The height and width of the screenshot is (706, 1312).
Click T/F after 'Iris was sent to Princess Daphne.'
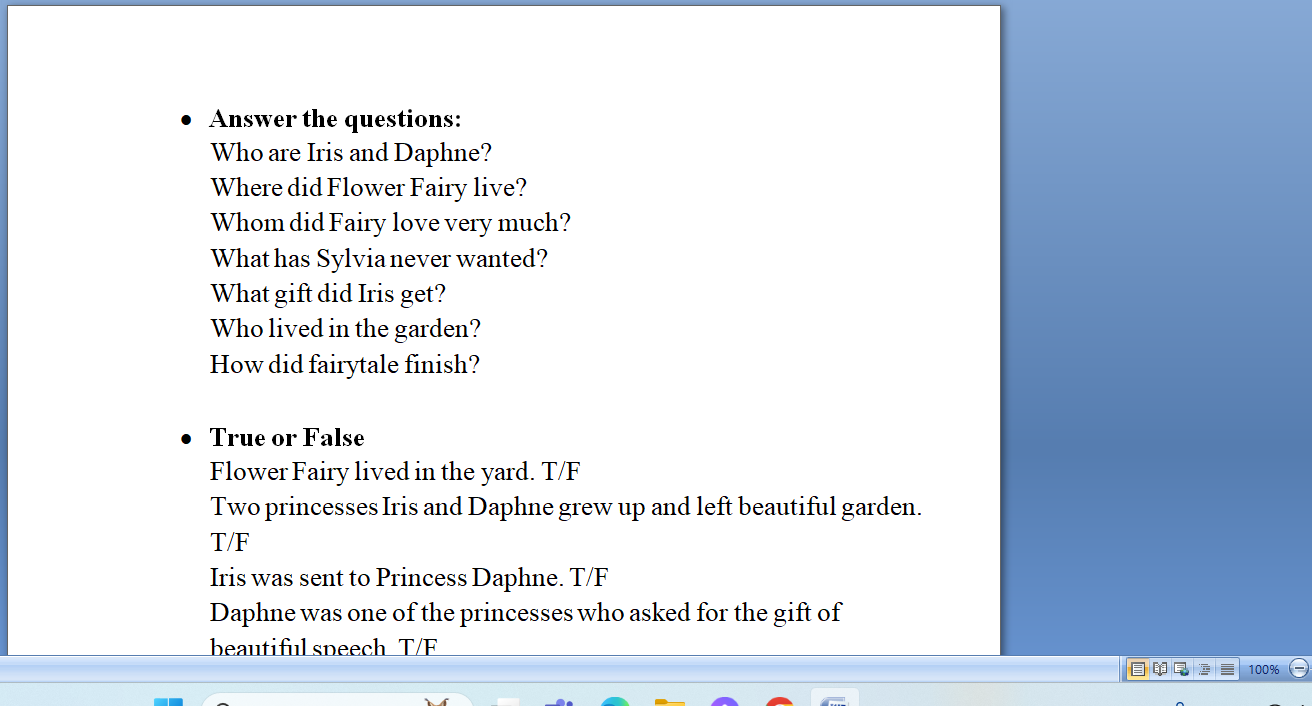pos(589,578)
